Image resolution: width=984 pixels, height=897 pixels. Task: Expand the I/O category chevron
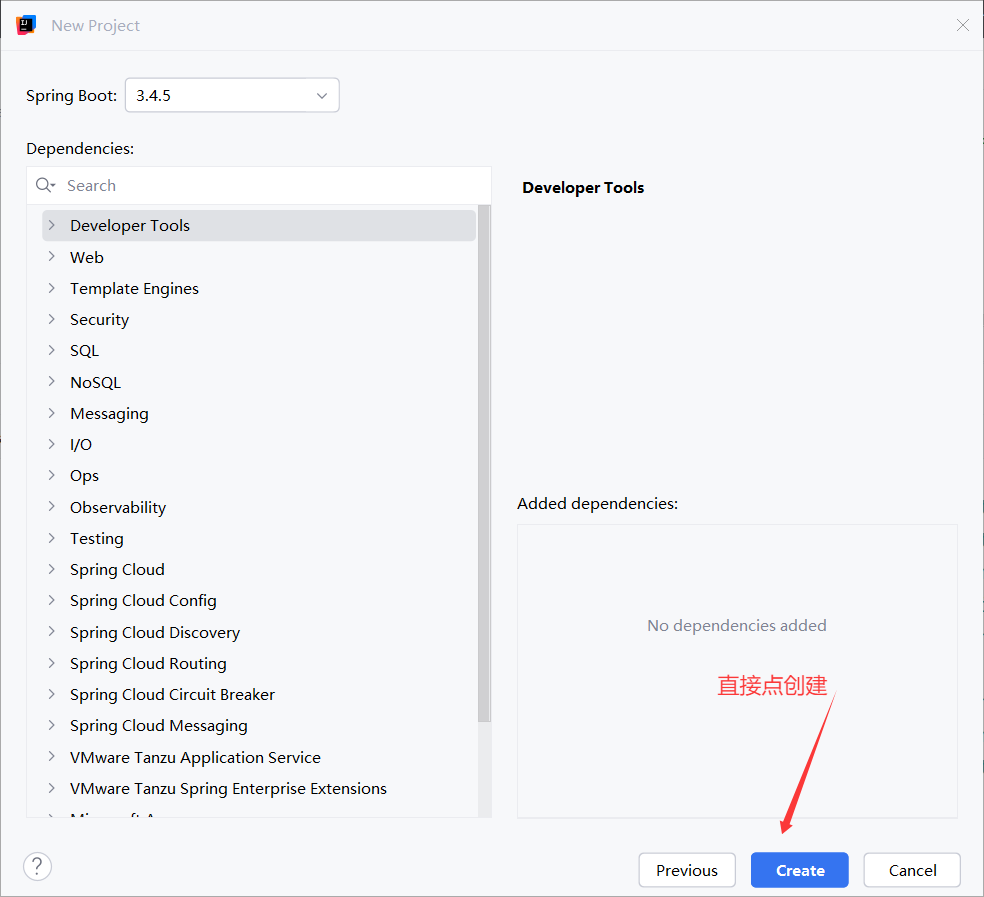(52, 444)
